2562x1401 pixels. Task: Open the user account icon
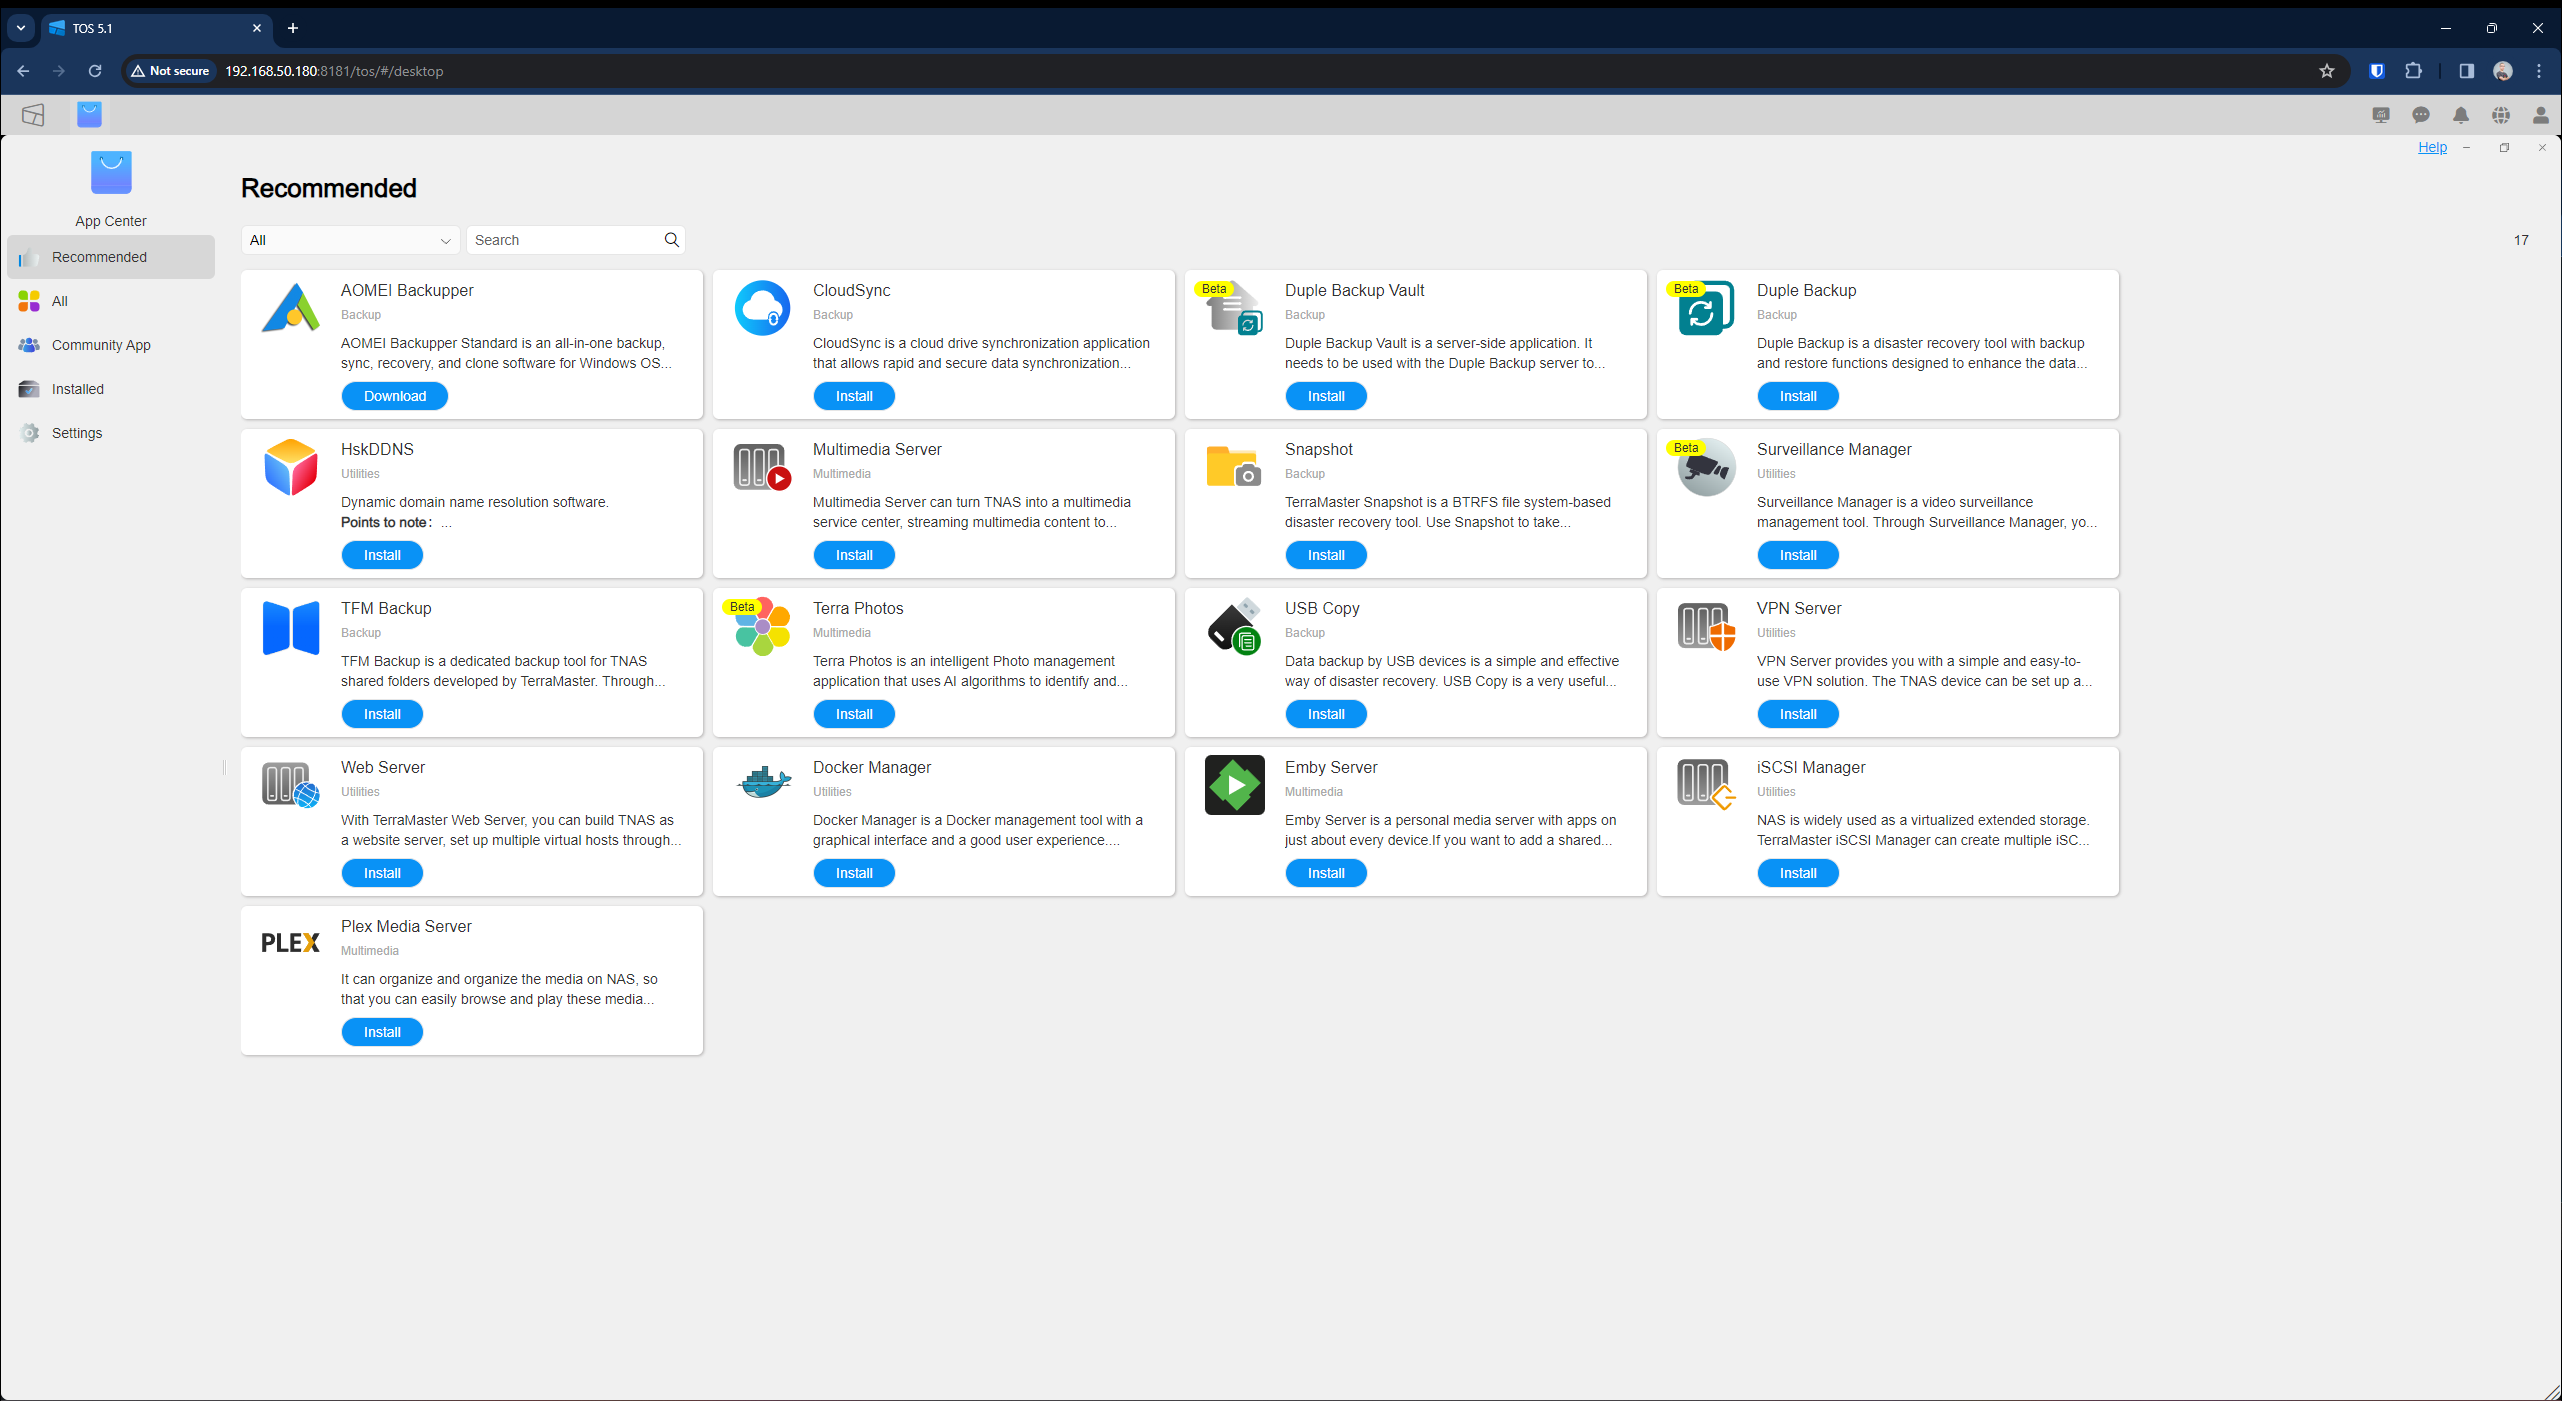pos(2541,115)
